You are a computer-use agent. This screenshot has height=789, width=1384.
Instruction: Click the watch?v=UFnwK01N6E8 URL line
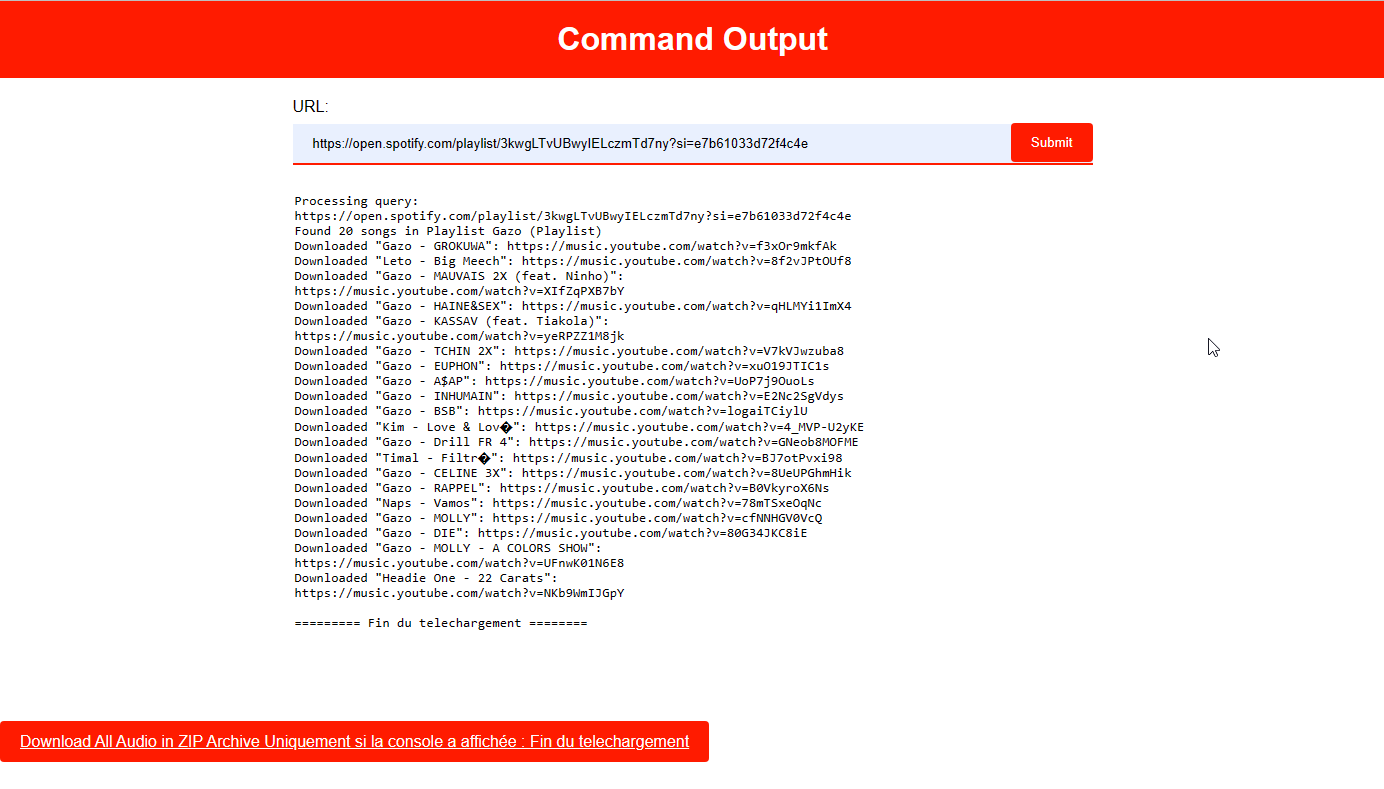coord(459,563)
